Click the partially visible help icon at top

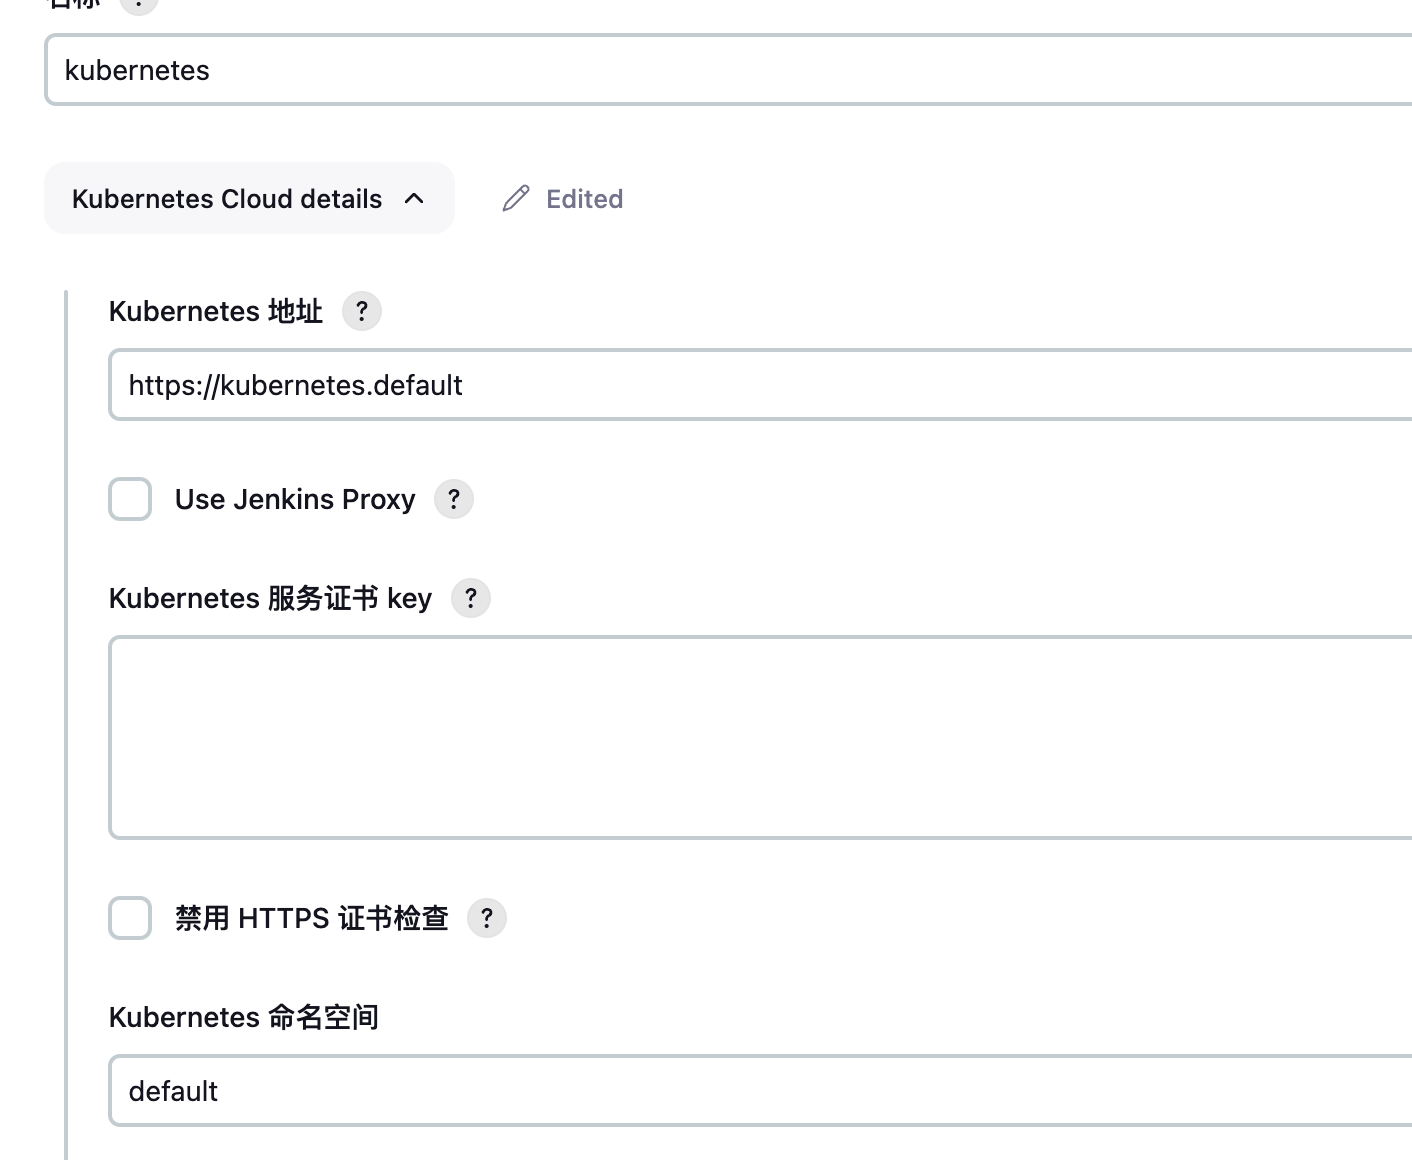(x=139, y=4)
